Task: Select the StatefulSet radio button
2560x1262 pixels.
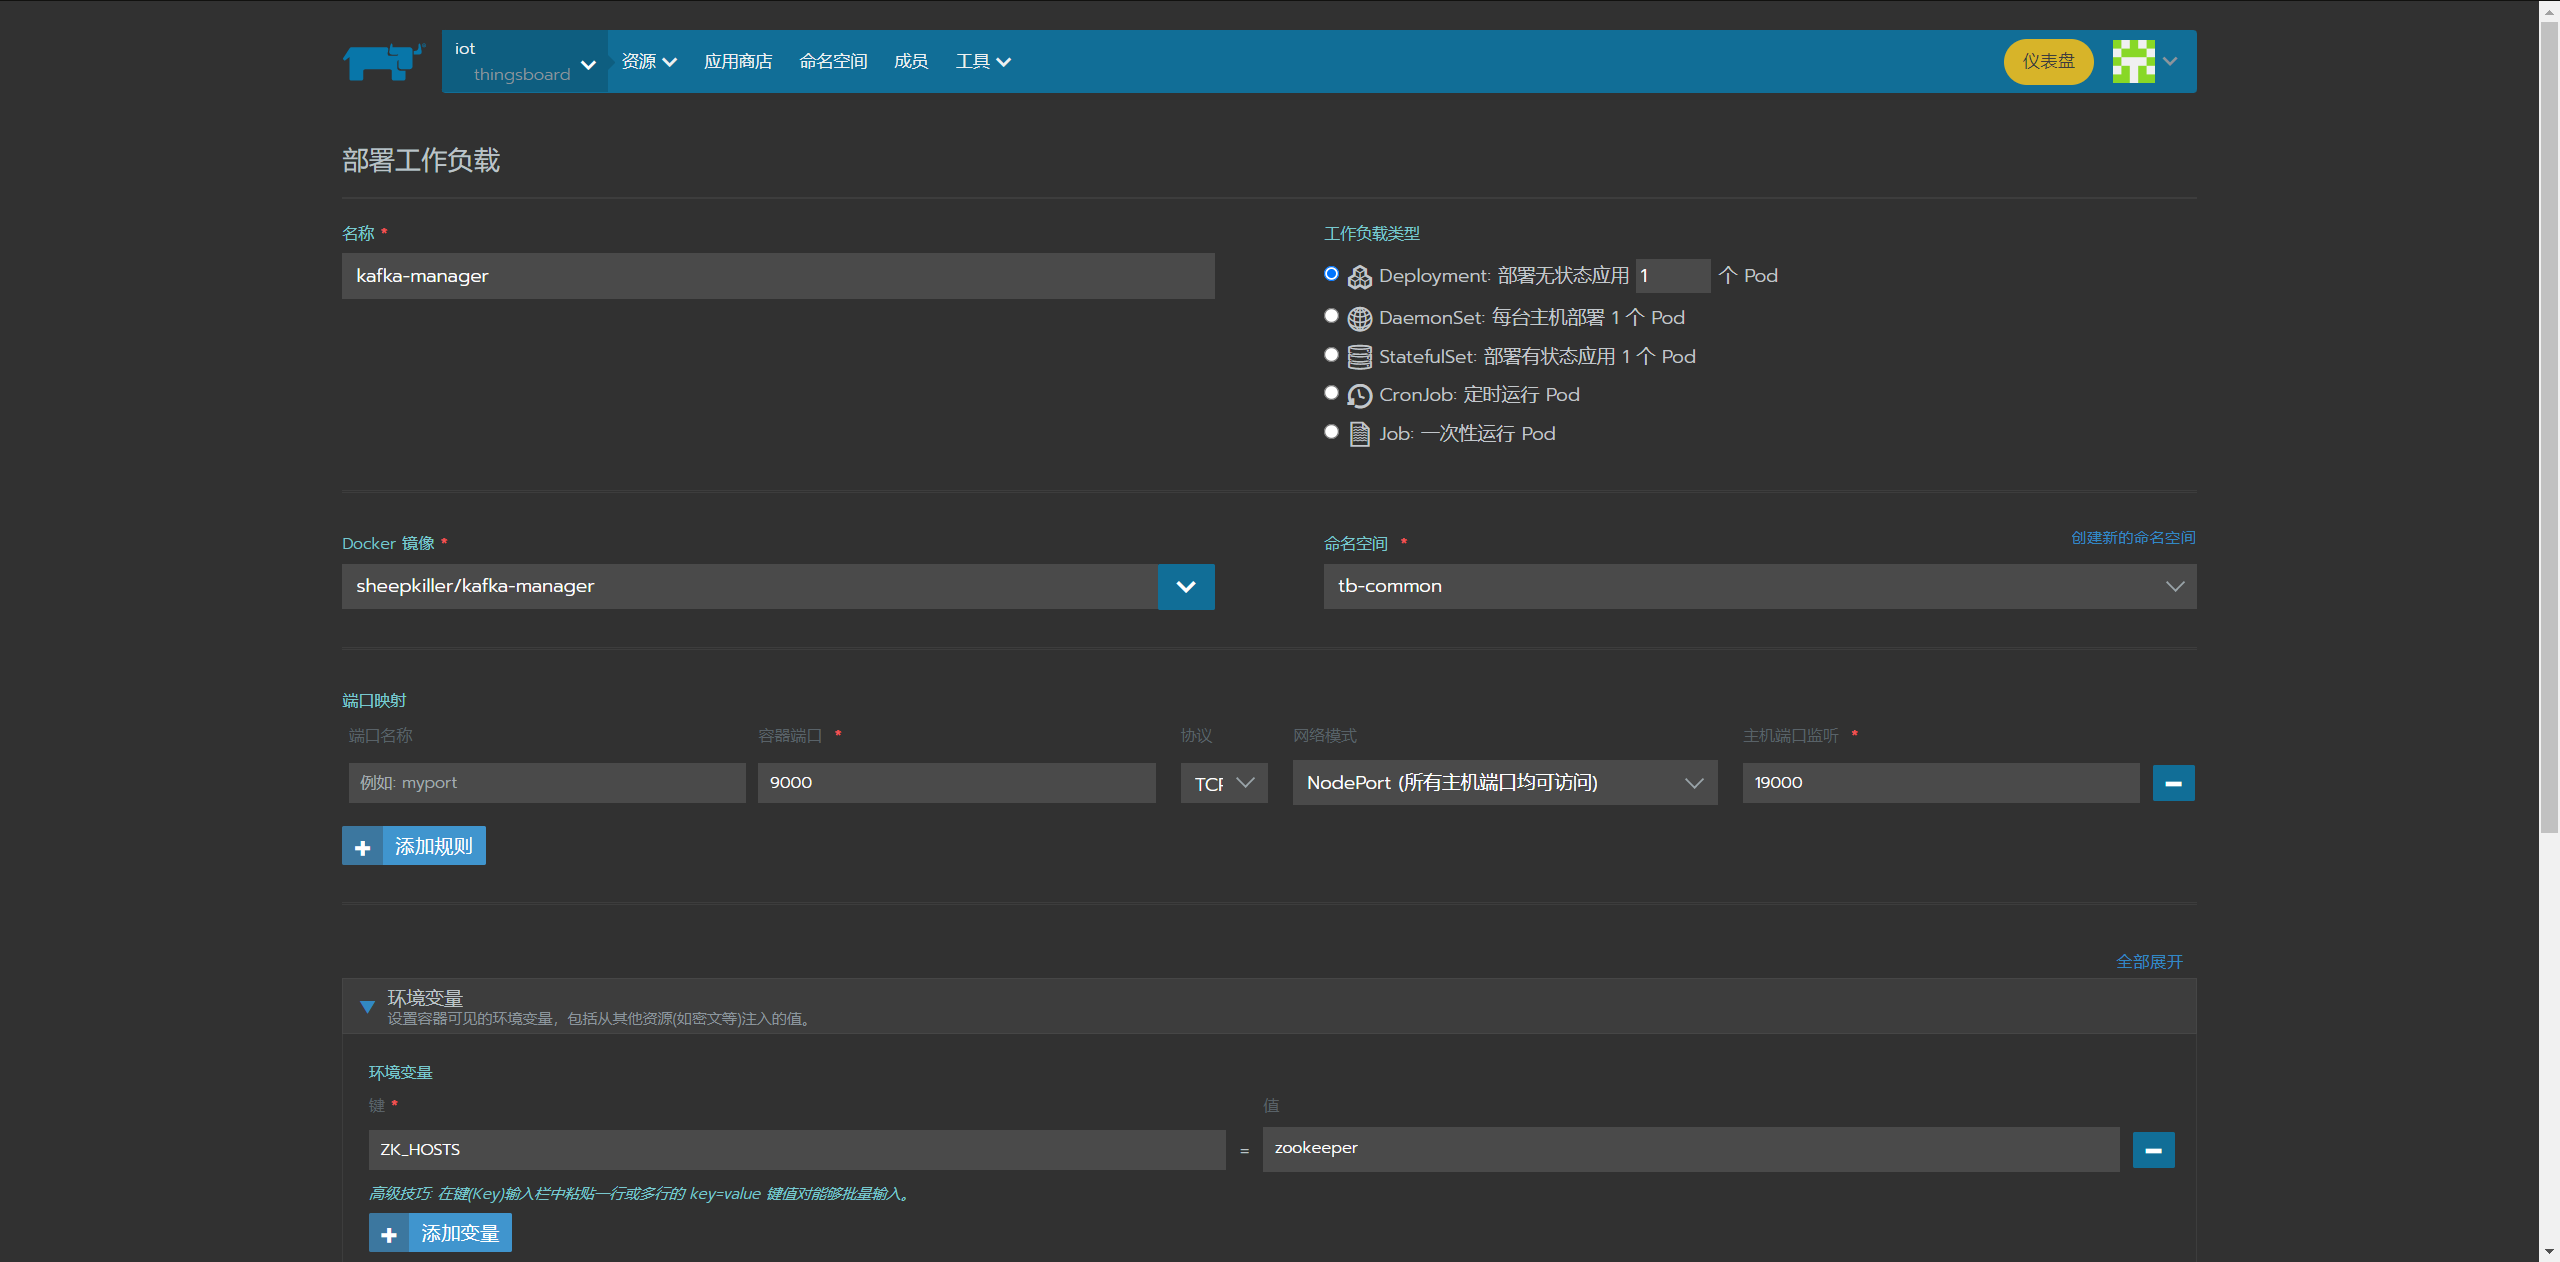Action: tap(1331, 355)
